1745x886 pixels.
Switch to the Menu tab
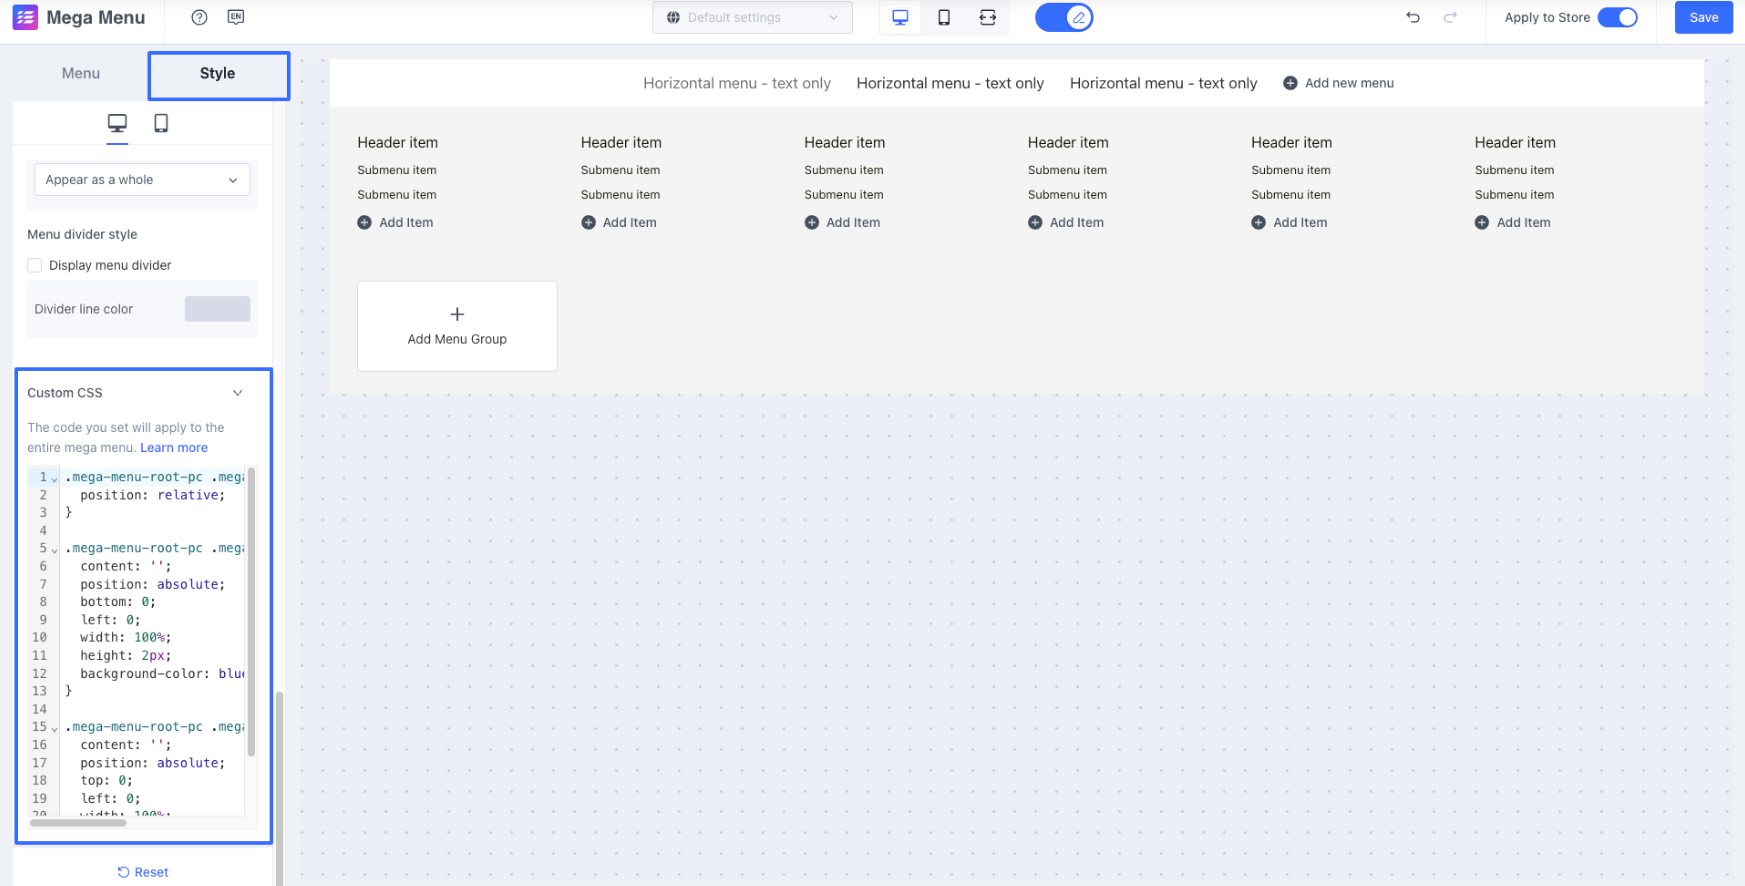point(81,73)
